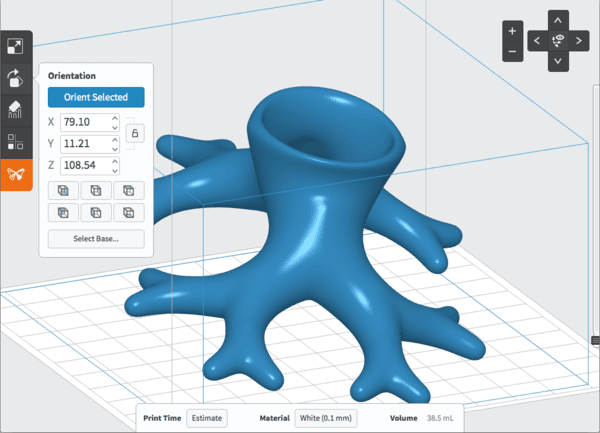The image size is (600, 433).
Task: Reset view using center eye icon
Action: point(558,41)
